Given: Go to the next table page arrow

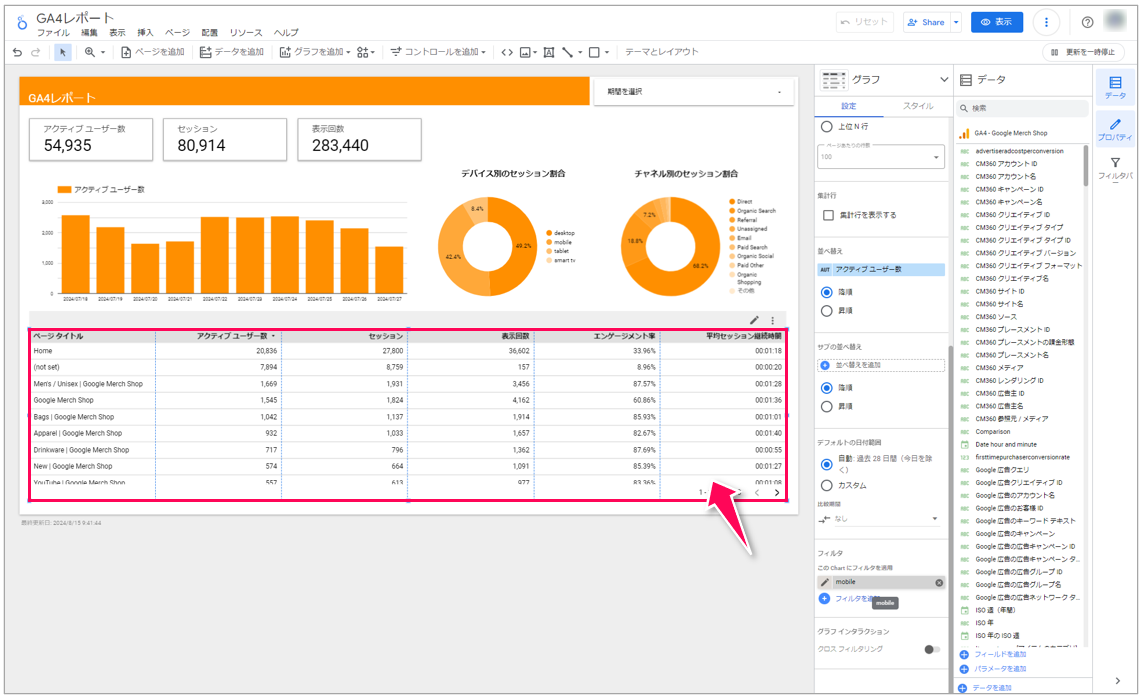Looking at the screenshot, I should click(777, 493).
